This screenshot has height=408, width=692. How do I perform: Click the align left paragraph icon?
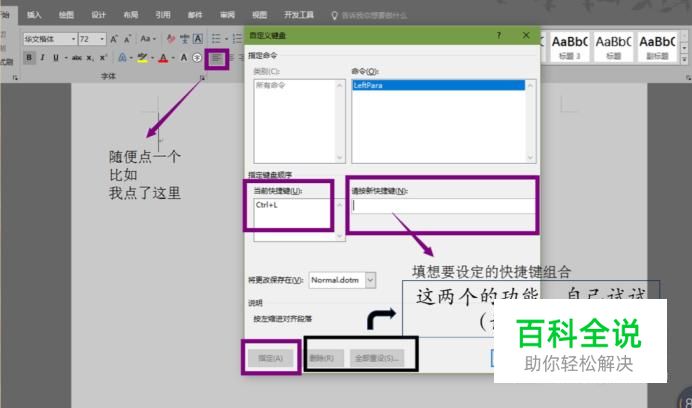(x=217, y=58)
